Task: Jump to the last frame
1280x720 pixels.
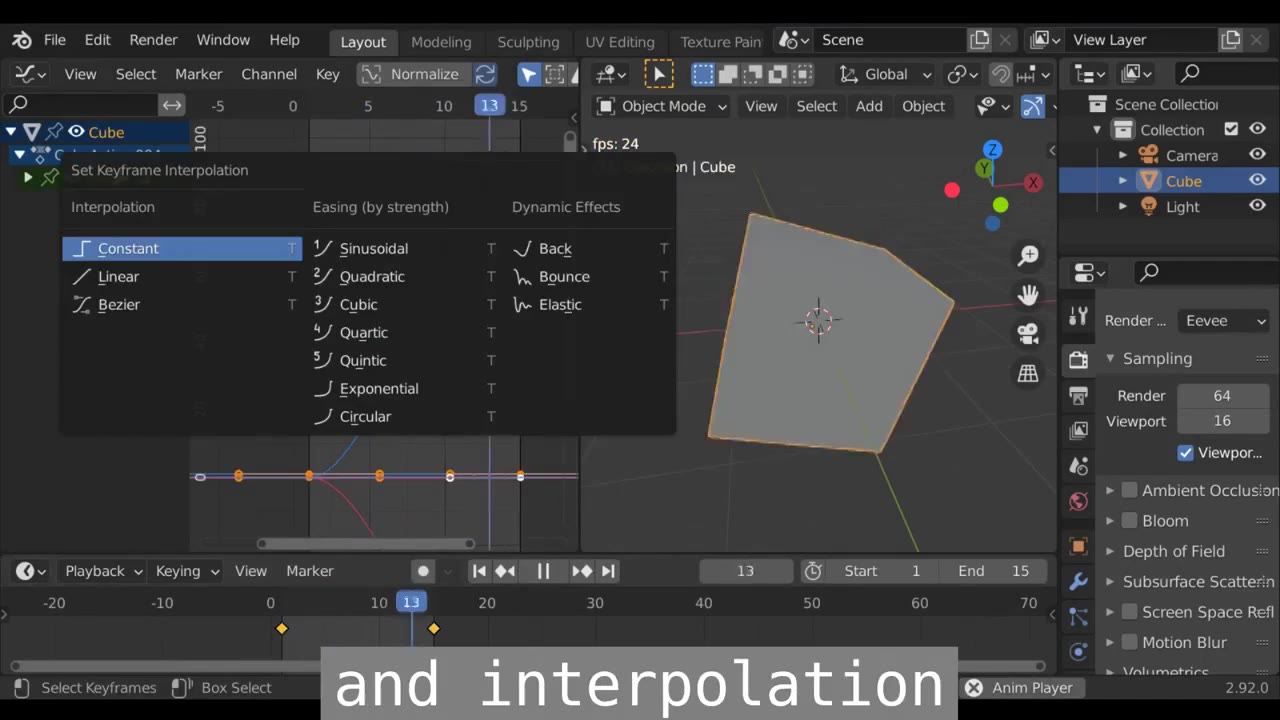Action: pyautogui.click(x=608, y=571)
